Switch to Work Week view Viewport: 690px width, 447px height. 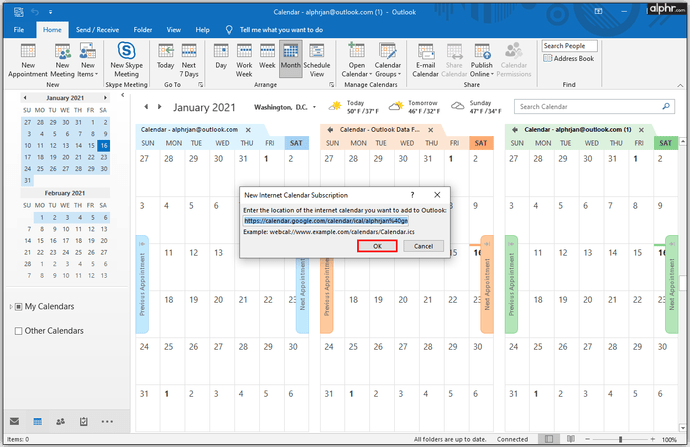(x=244, y=60)
